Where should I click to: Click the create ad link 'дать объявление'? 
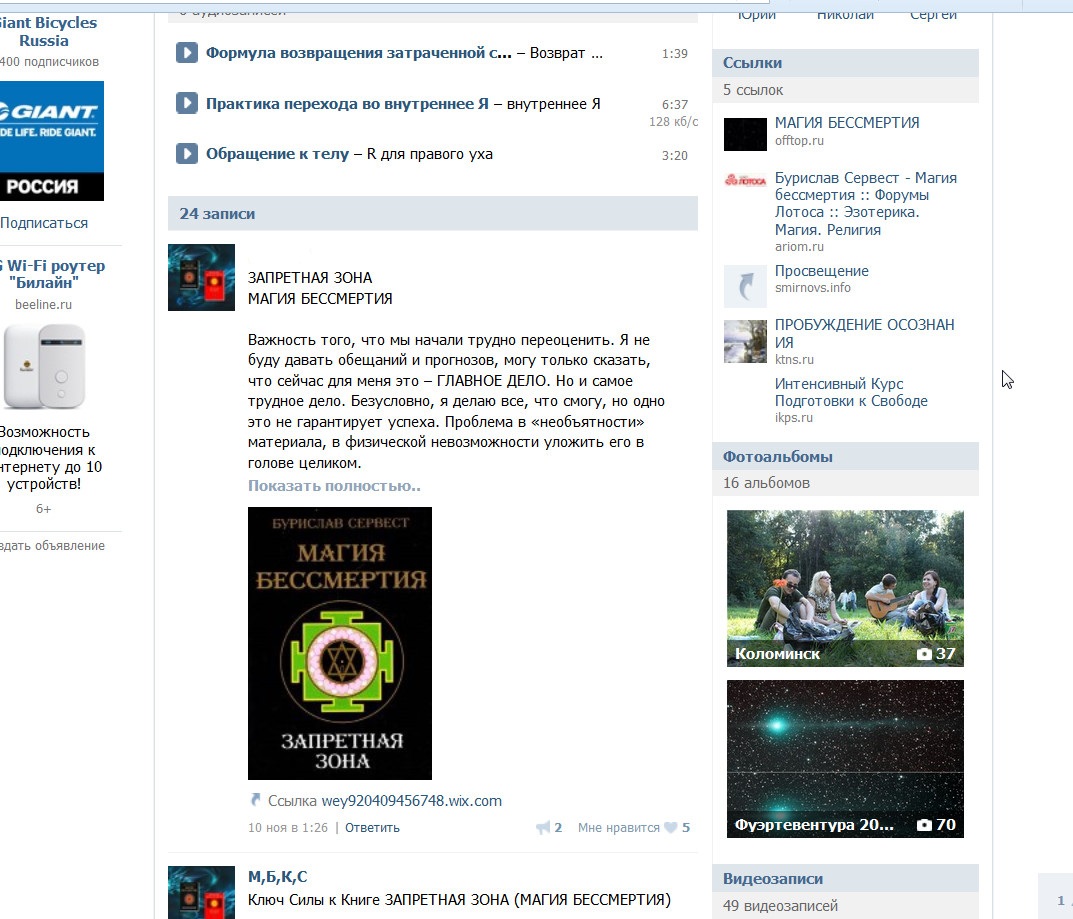coord(52,545)
